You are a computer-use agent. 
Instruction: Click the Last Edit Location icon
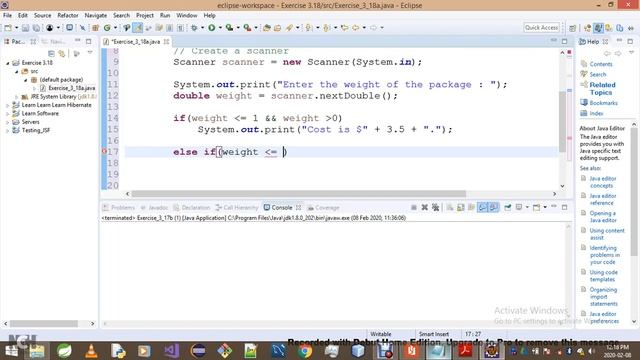click(344, 28)
